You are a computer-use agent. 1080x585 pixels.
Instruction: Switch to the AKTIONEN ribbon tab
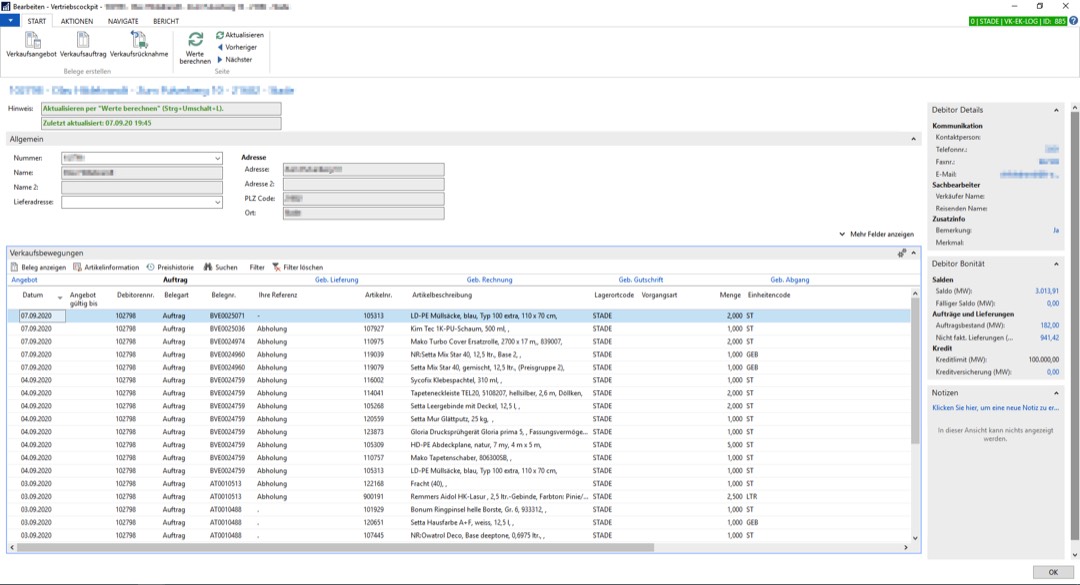tap(76, 21)
